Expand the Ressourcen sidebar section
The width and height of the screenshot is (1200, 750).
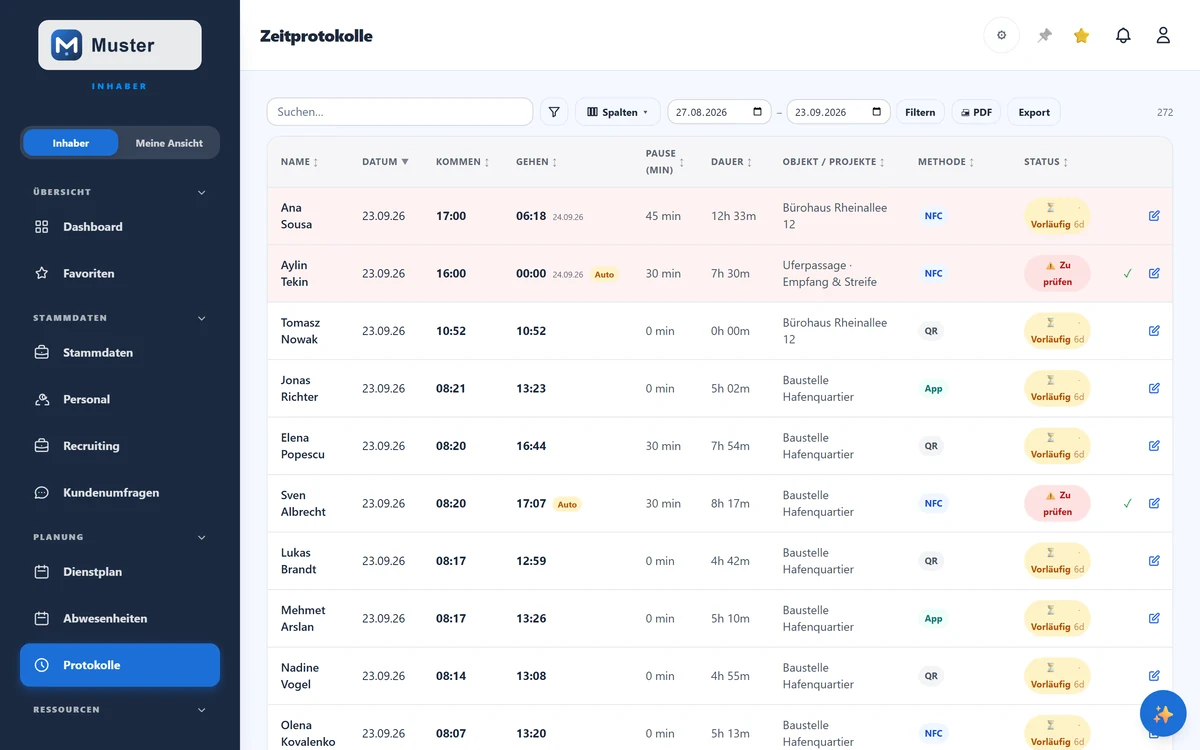(x=201, y=710)
